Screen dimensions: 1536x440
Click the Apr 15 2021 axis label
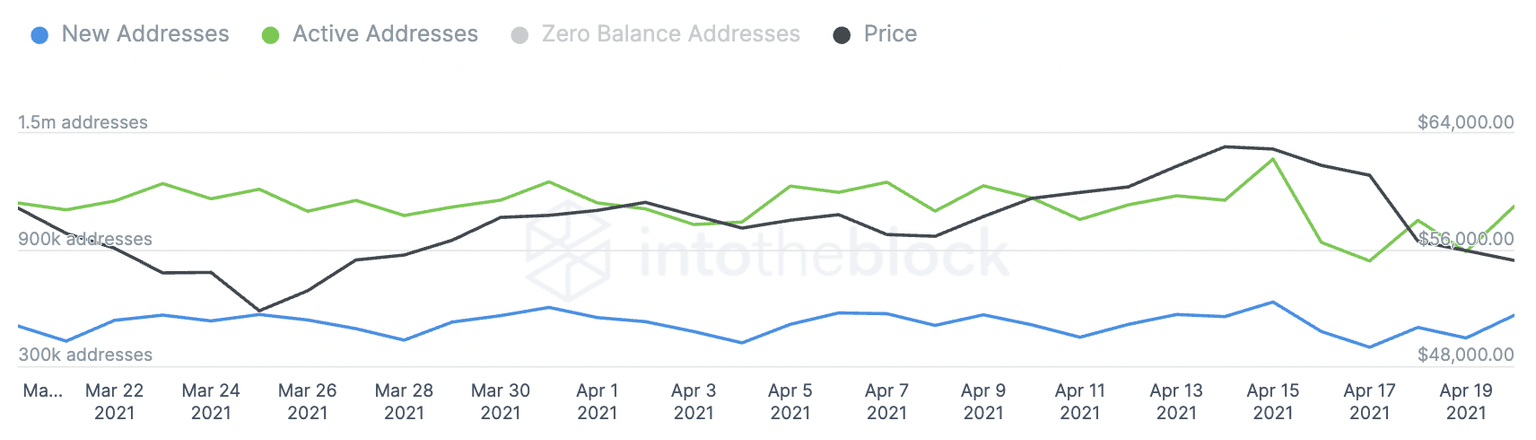[1273, 401]
